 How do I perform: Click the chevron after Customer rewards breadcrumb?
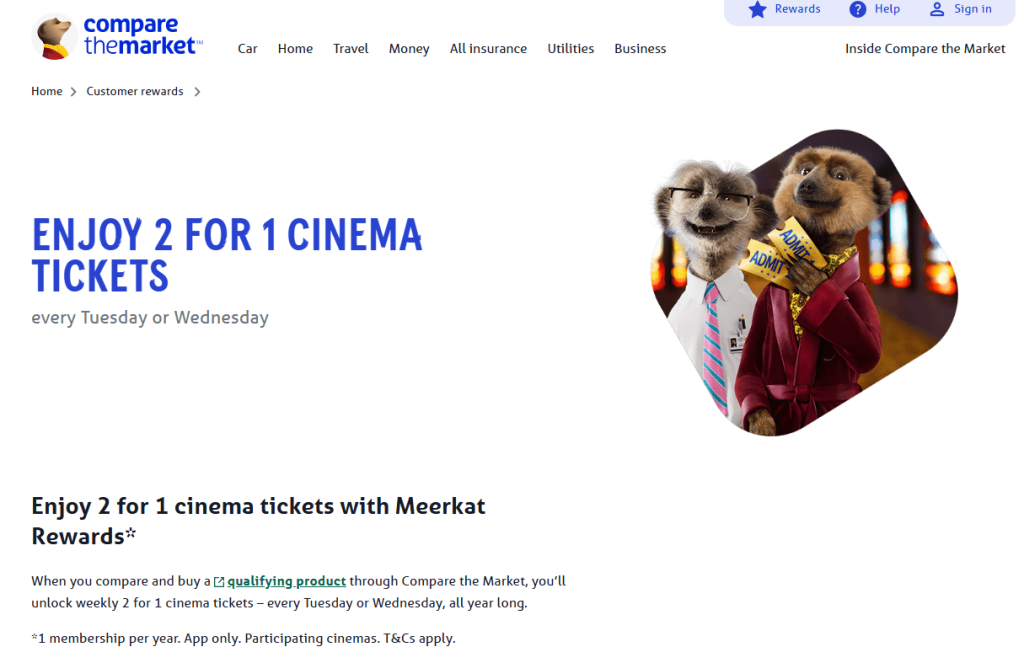pyautogui.click(x=197, y=92)
